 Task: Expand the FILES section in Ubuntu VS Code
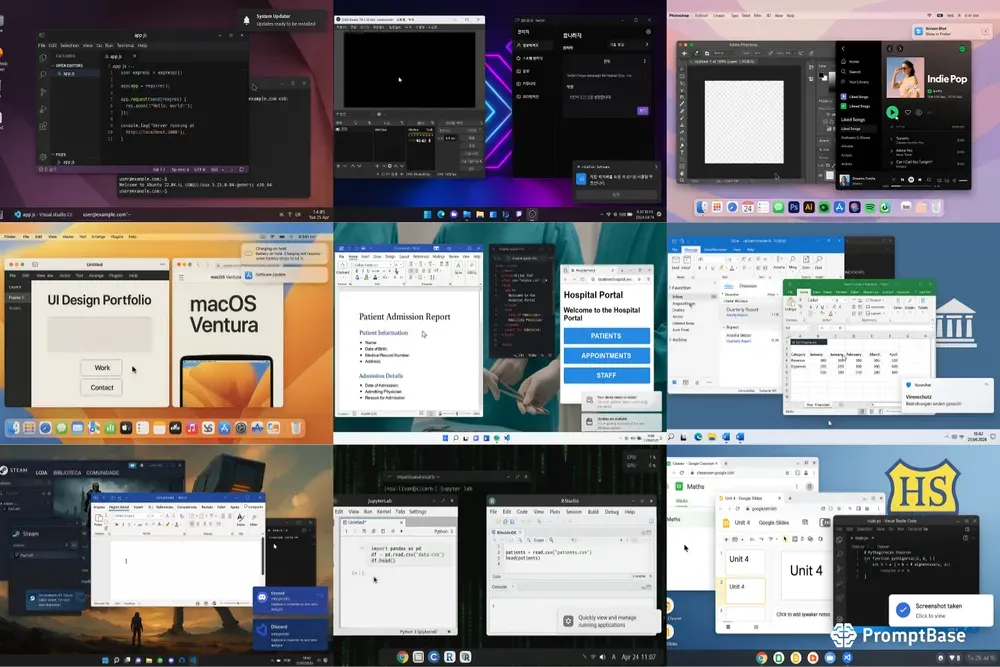59,154
